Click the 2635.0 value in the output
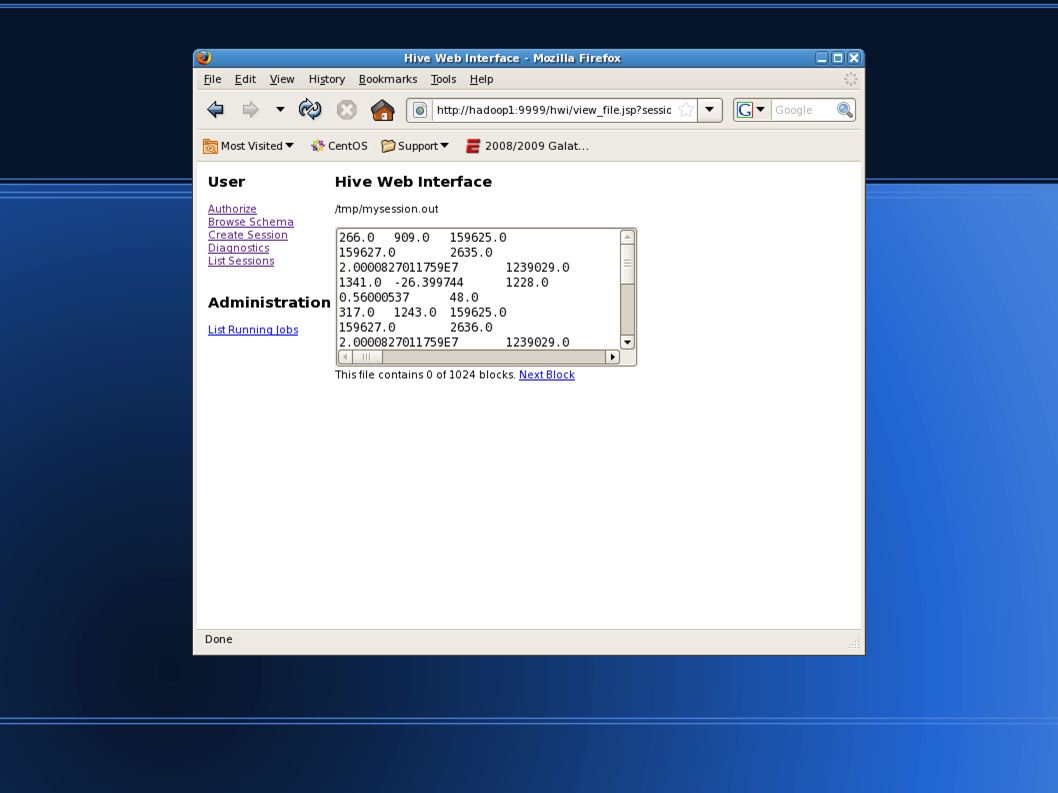1058x793 pixels. click(x=471, y=252)
